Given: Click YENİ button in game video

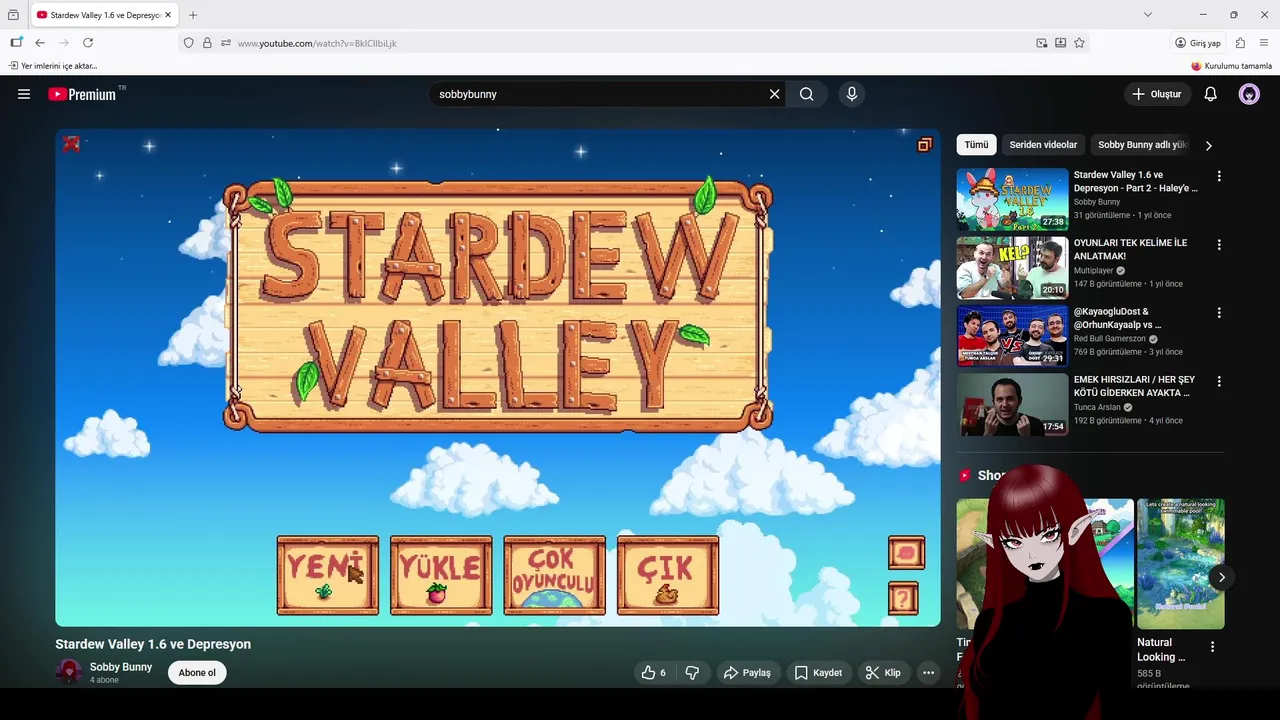Looking at the screenshot, I should 328,575.
